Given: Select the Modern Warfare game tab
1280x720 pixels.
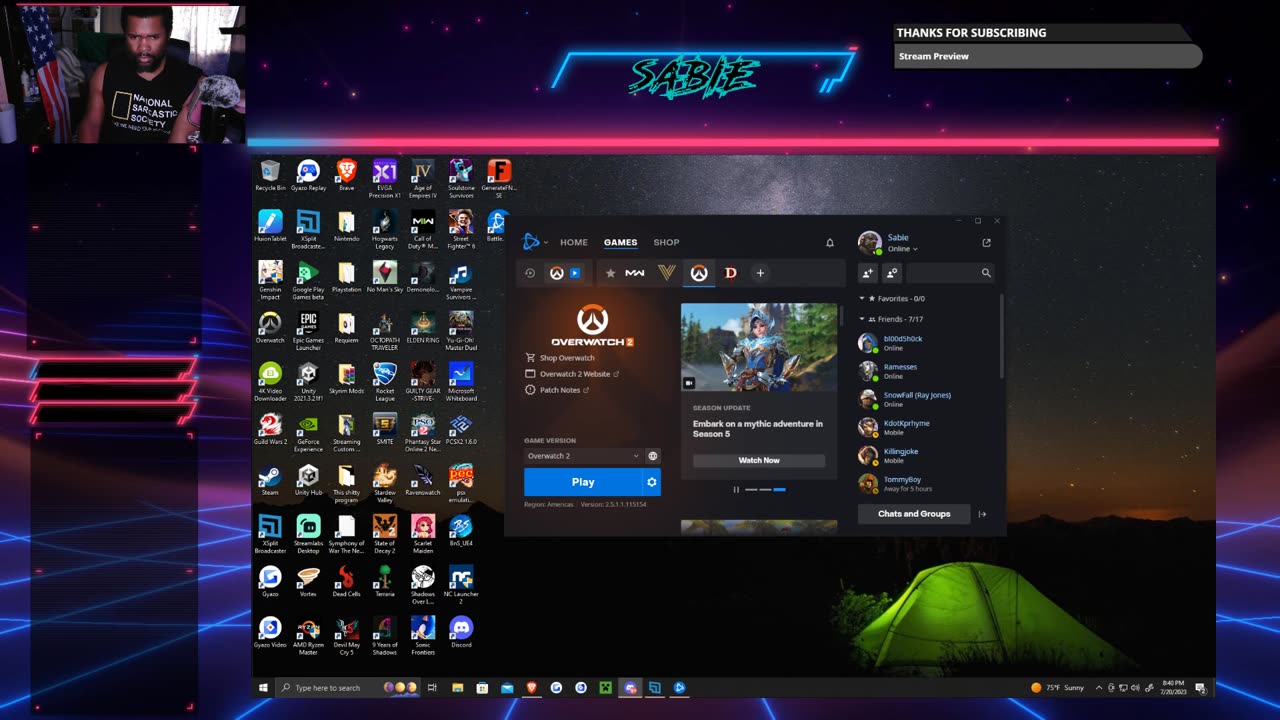Looking at the screenshot, I should (635, 273).
